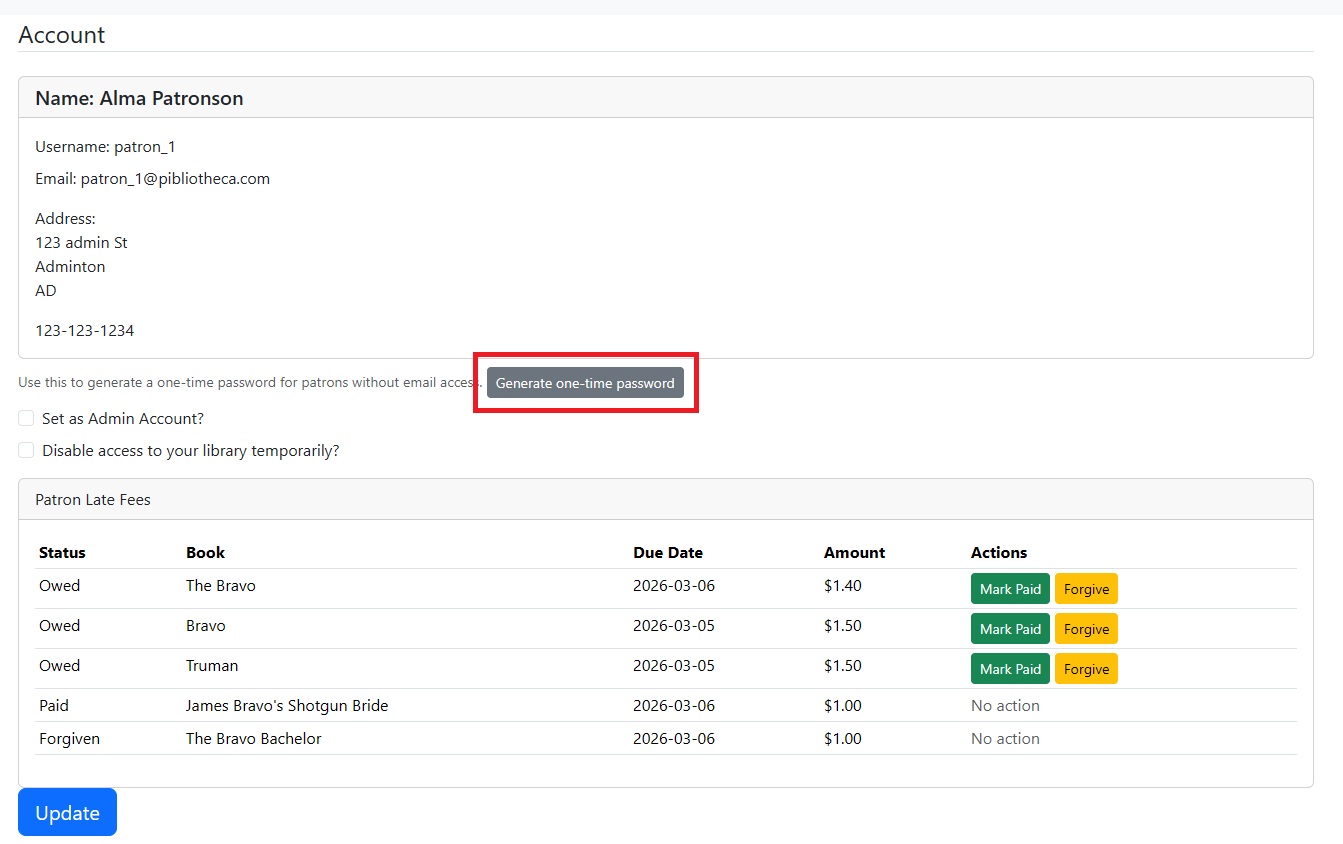Click the Amount column header
Image resolution: width=1343 pixels, height=844 pixels.
click(x=854, y=552)
